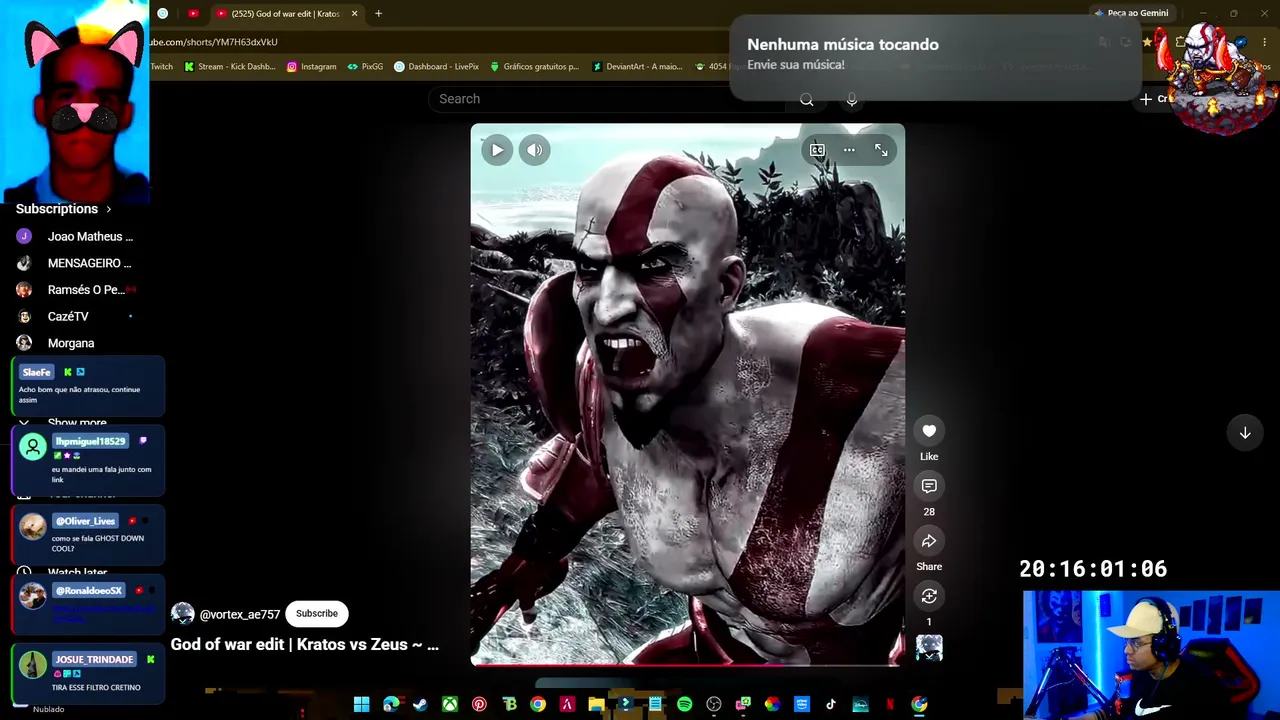This screenshot has width=1280, height=720.
Task: Close the God of war edit tab
Action: coord(354,14)
